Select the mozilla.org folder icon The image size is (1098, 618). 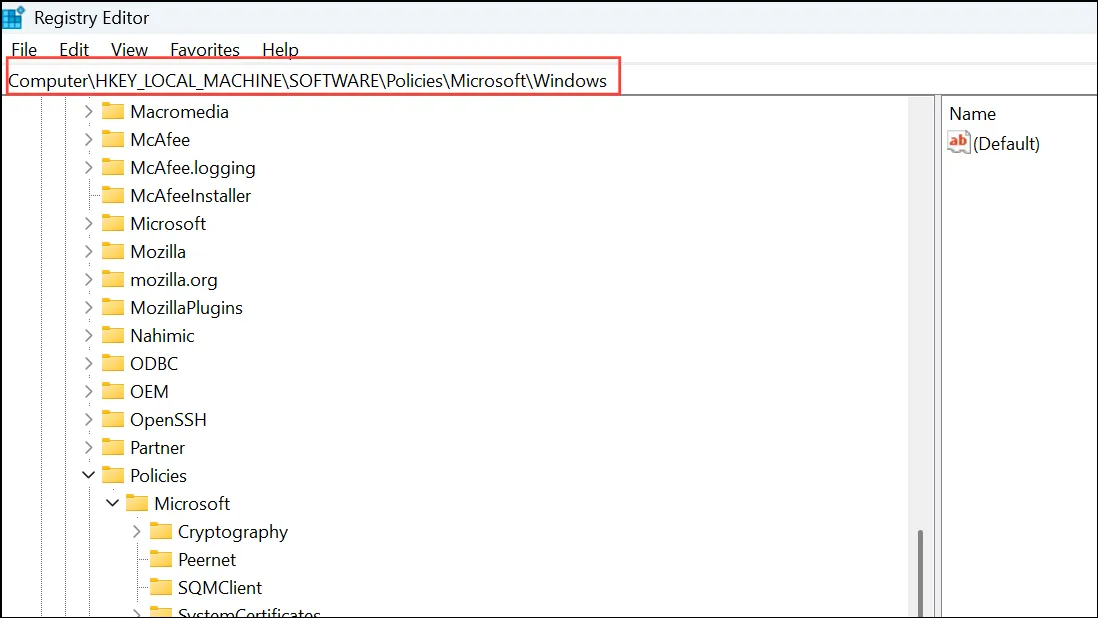113,279
